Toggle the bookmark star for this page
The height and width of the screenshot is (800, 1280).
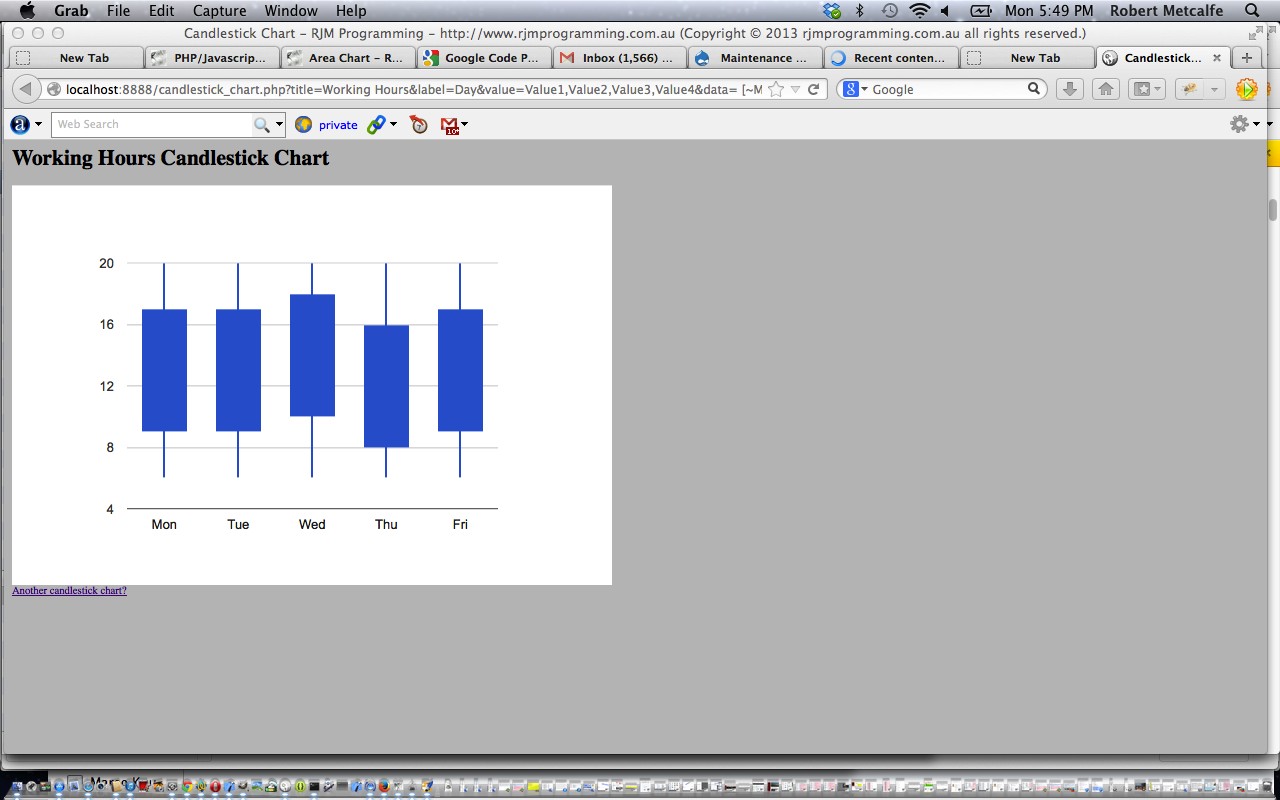775,89
